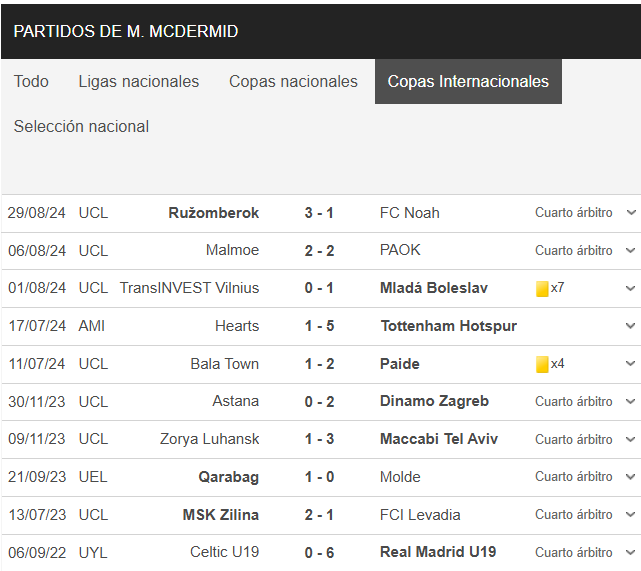Open the Selección nacional tab
The width and height of the screenshot is (641, 571).
click(x=81, y=126)
